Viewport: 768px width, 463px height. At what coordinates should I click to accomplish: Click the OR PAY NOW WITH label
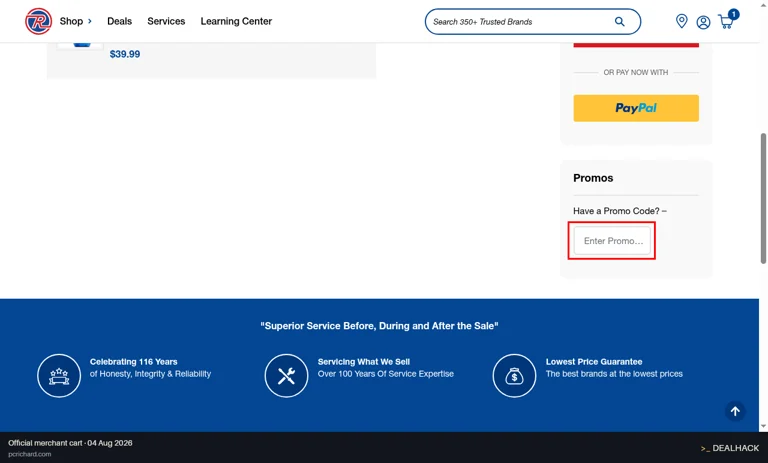coord(636,73)
